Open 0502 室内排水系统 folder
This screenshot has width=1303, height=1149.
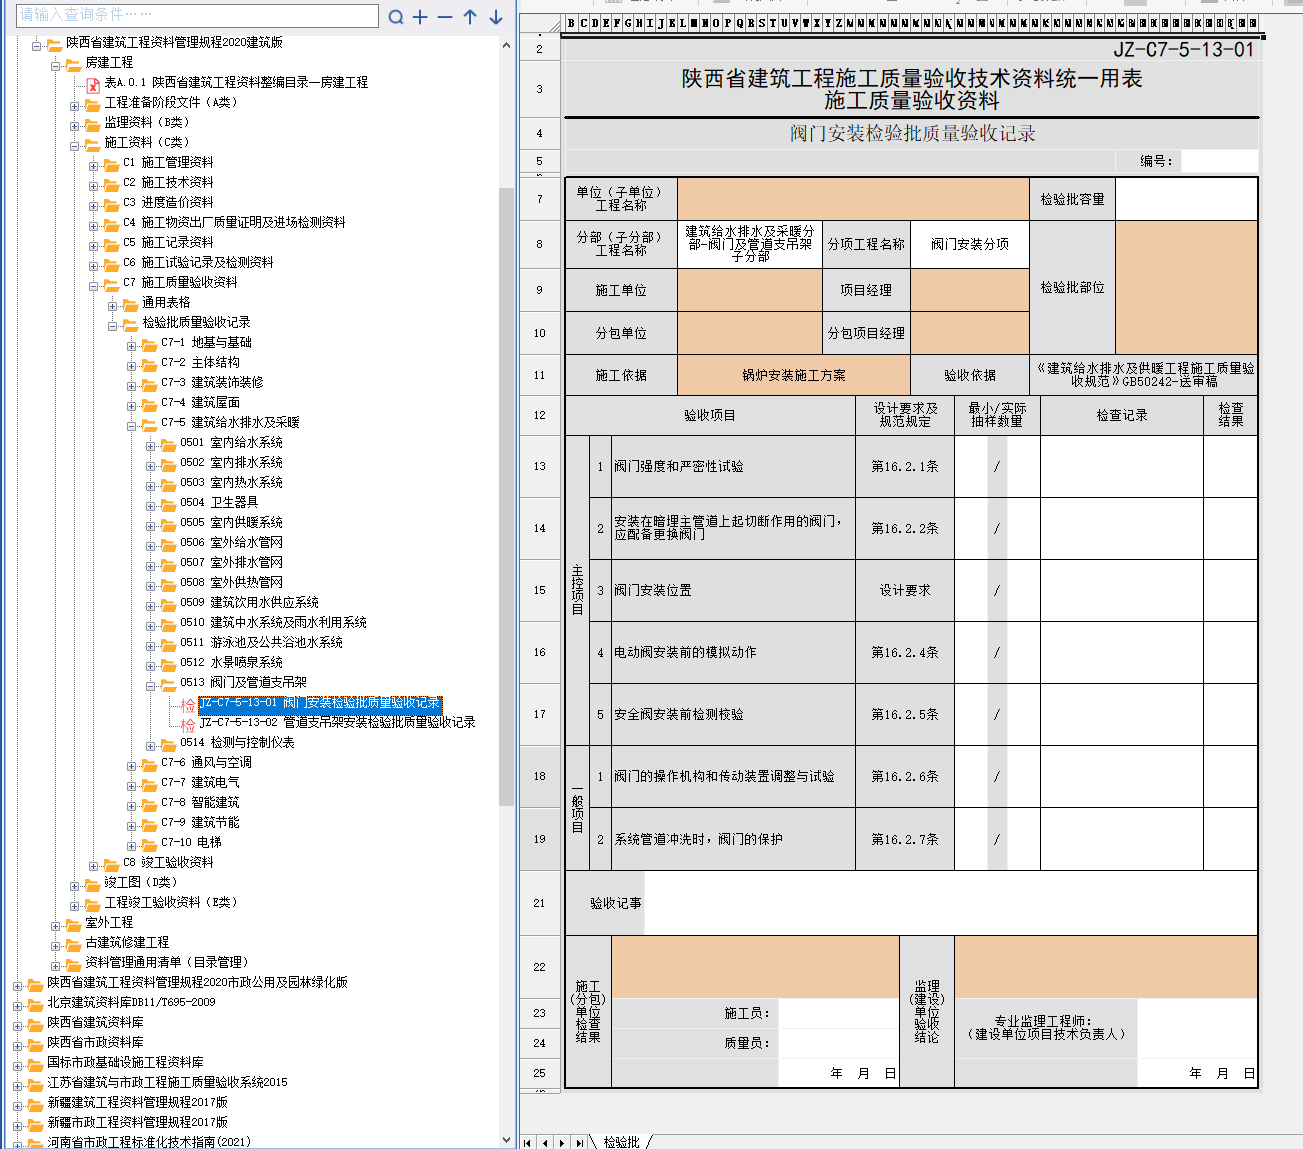[x=231, y=462]
